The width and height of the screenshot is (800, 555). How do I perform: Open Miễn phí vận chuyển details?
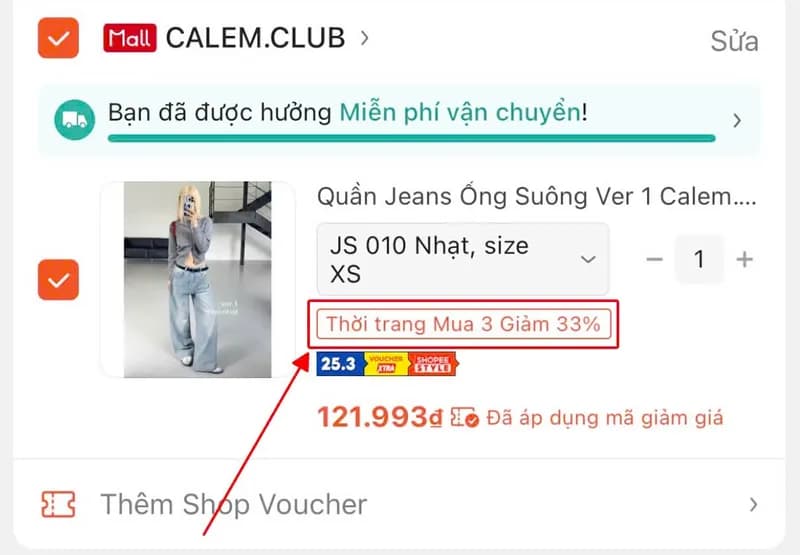point(459,112)
